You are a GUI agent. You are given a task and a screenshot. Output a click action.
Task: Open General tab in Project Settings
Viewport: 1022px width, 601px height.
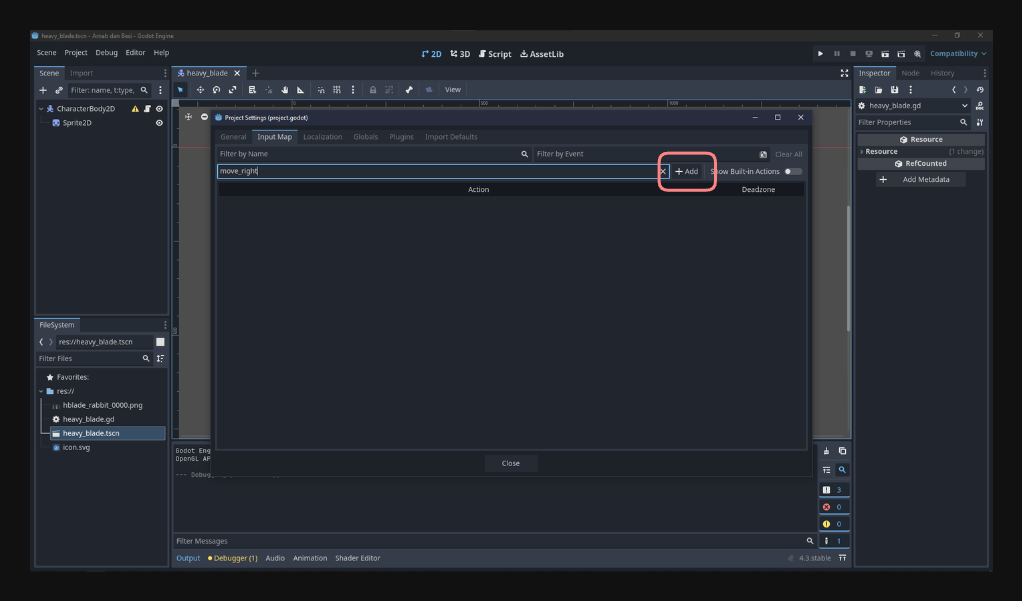(233, 137)
